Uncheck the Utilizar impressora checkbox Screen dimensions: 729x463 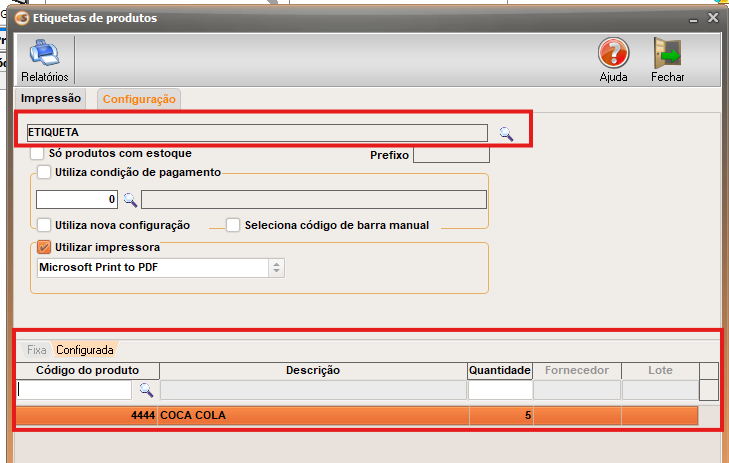coord(44,247)
